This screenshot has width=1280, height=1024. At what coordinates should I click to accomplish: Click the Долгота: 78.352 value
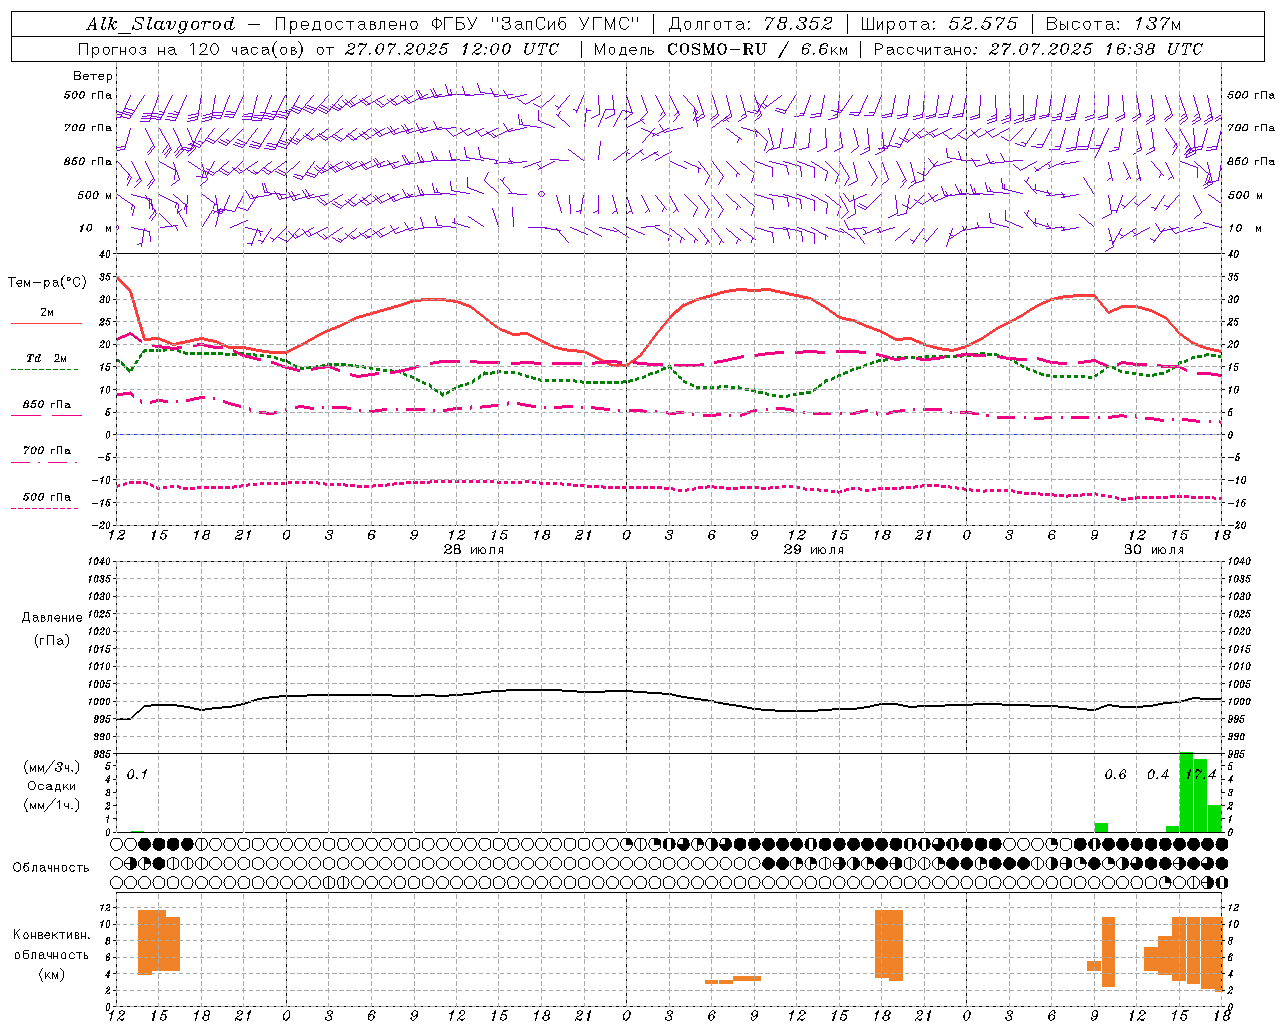tap(750, 24)
